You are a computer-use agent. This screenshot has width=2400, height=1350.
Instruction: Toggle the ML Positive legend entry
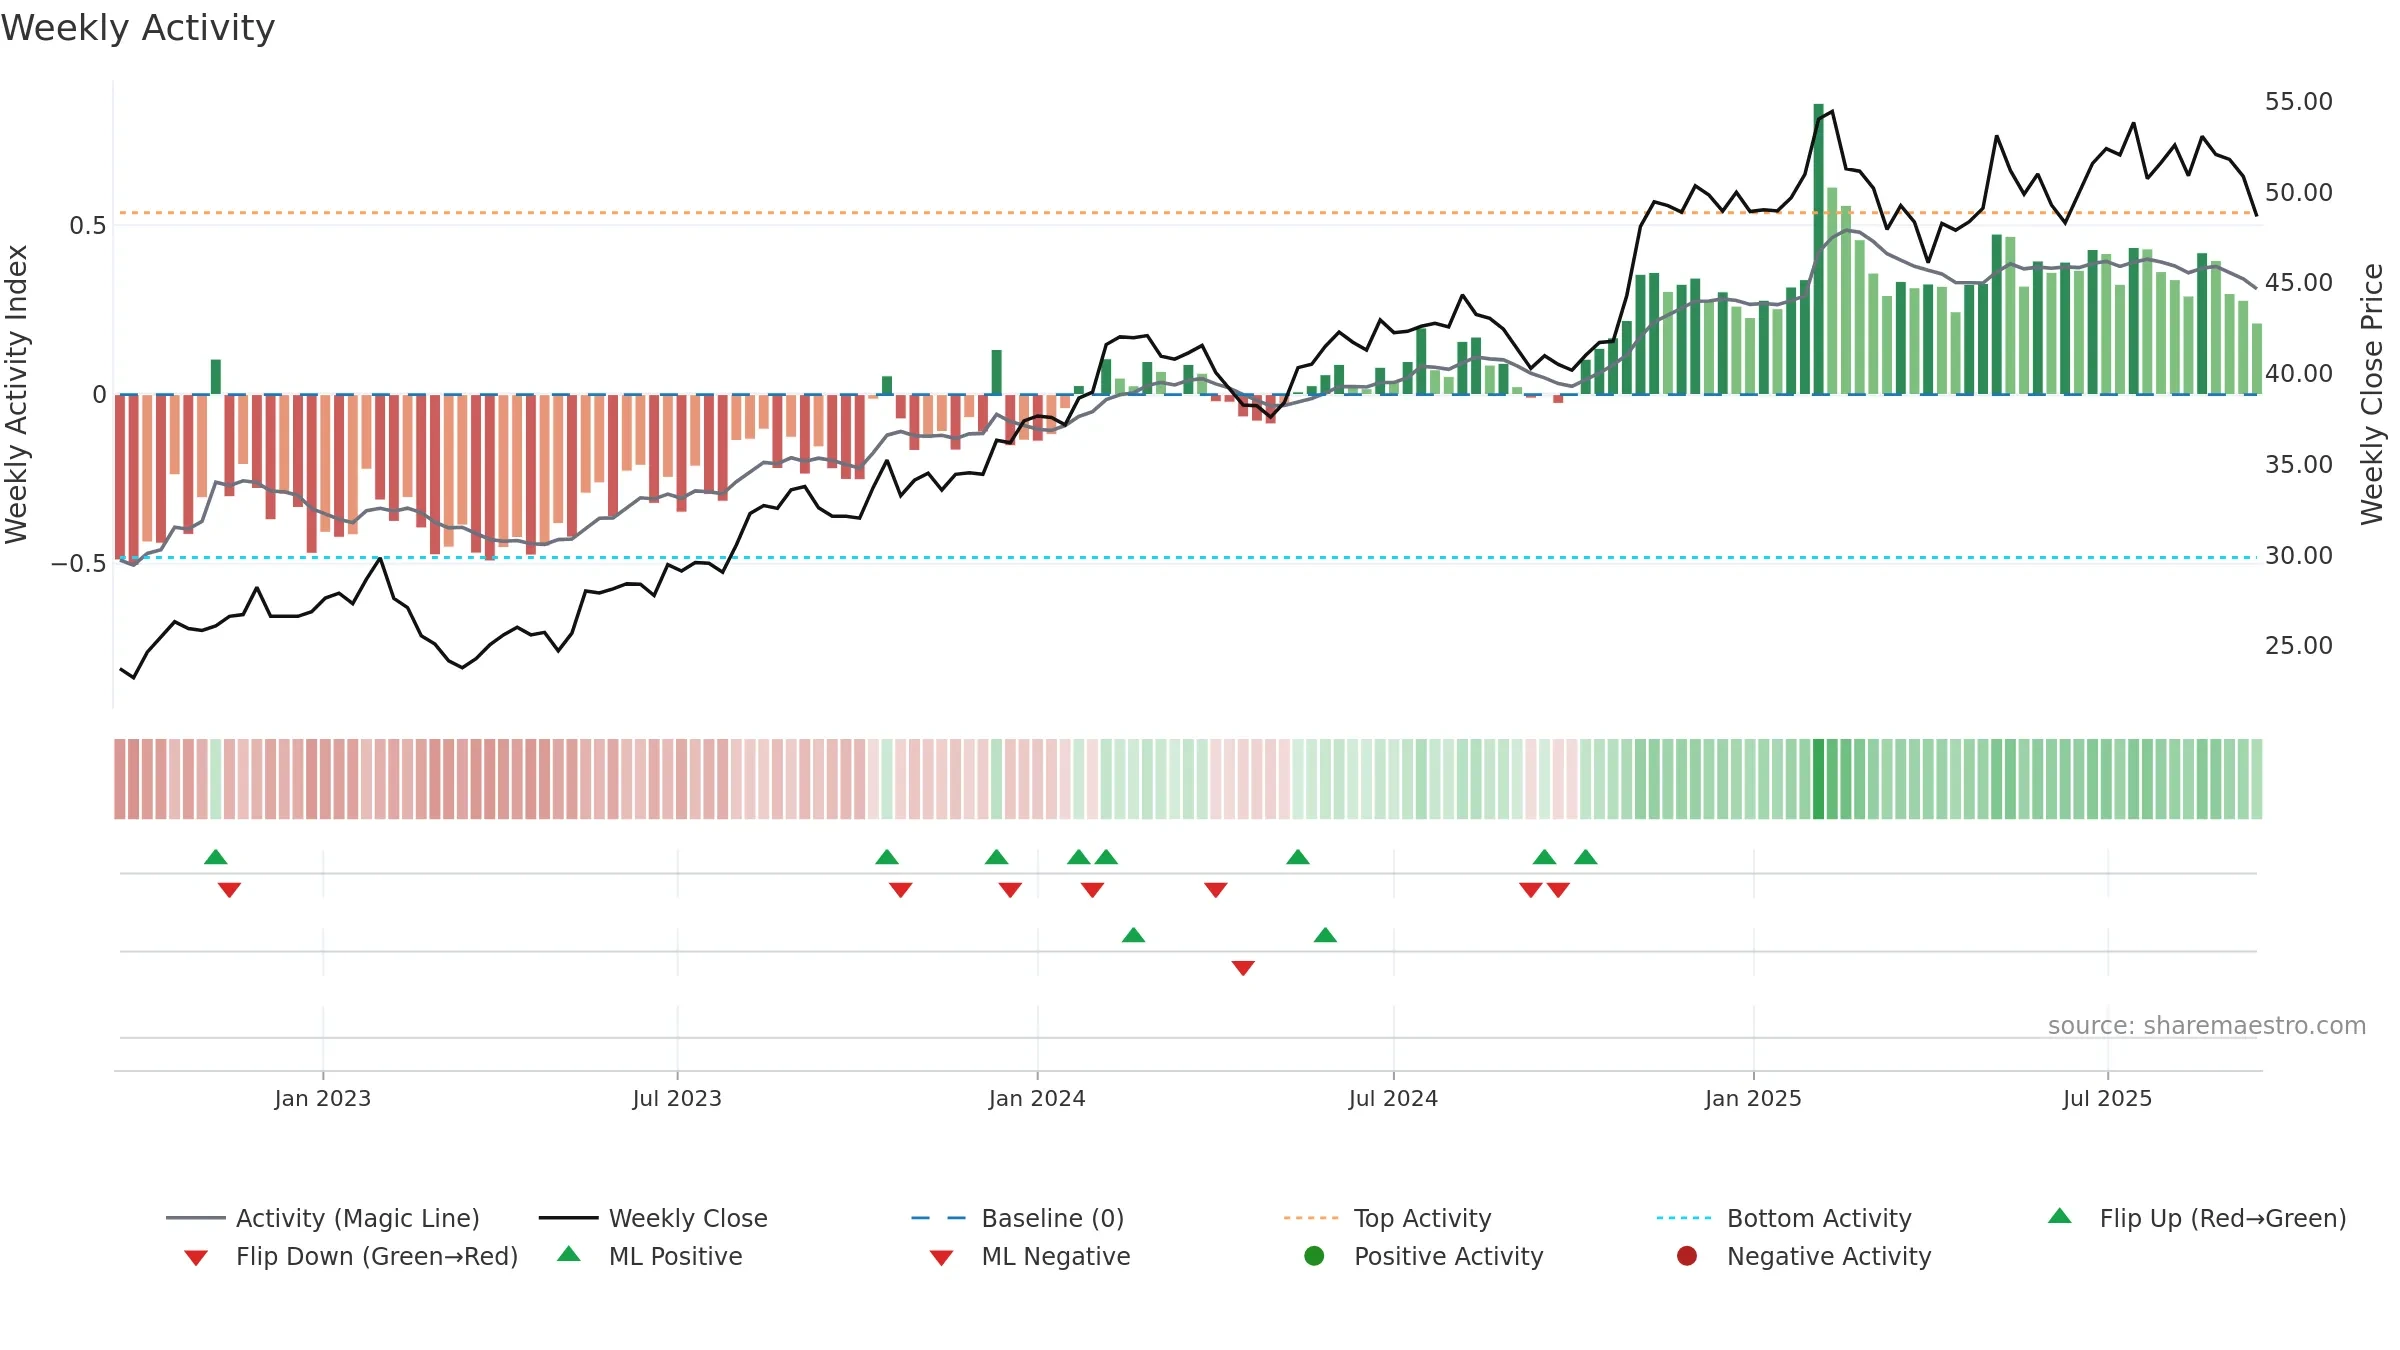pyautogui.click(x=650, y=1256)
